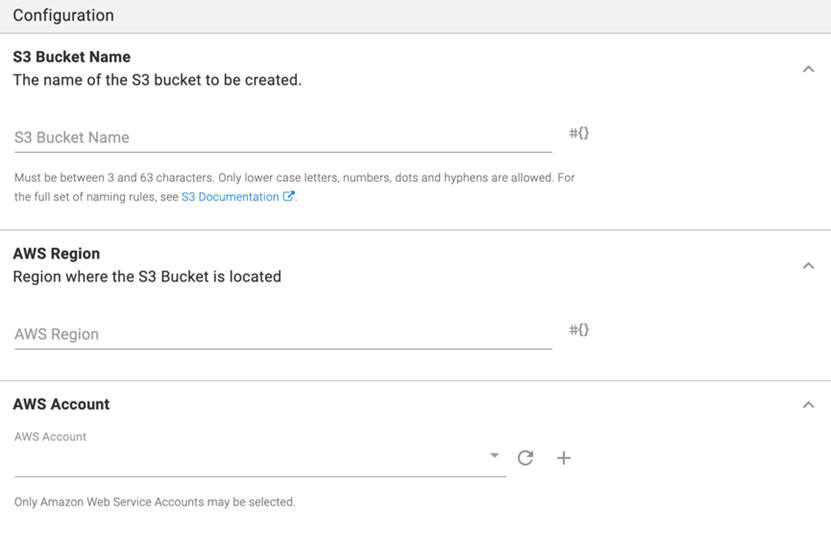Click the AWS Account selection field
The image size is (831, 533).
250,459
